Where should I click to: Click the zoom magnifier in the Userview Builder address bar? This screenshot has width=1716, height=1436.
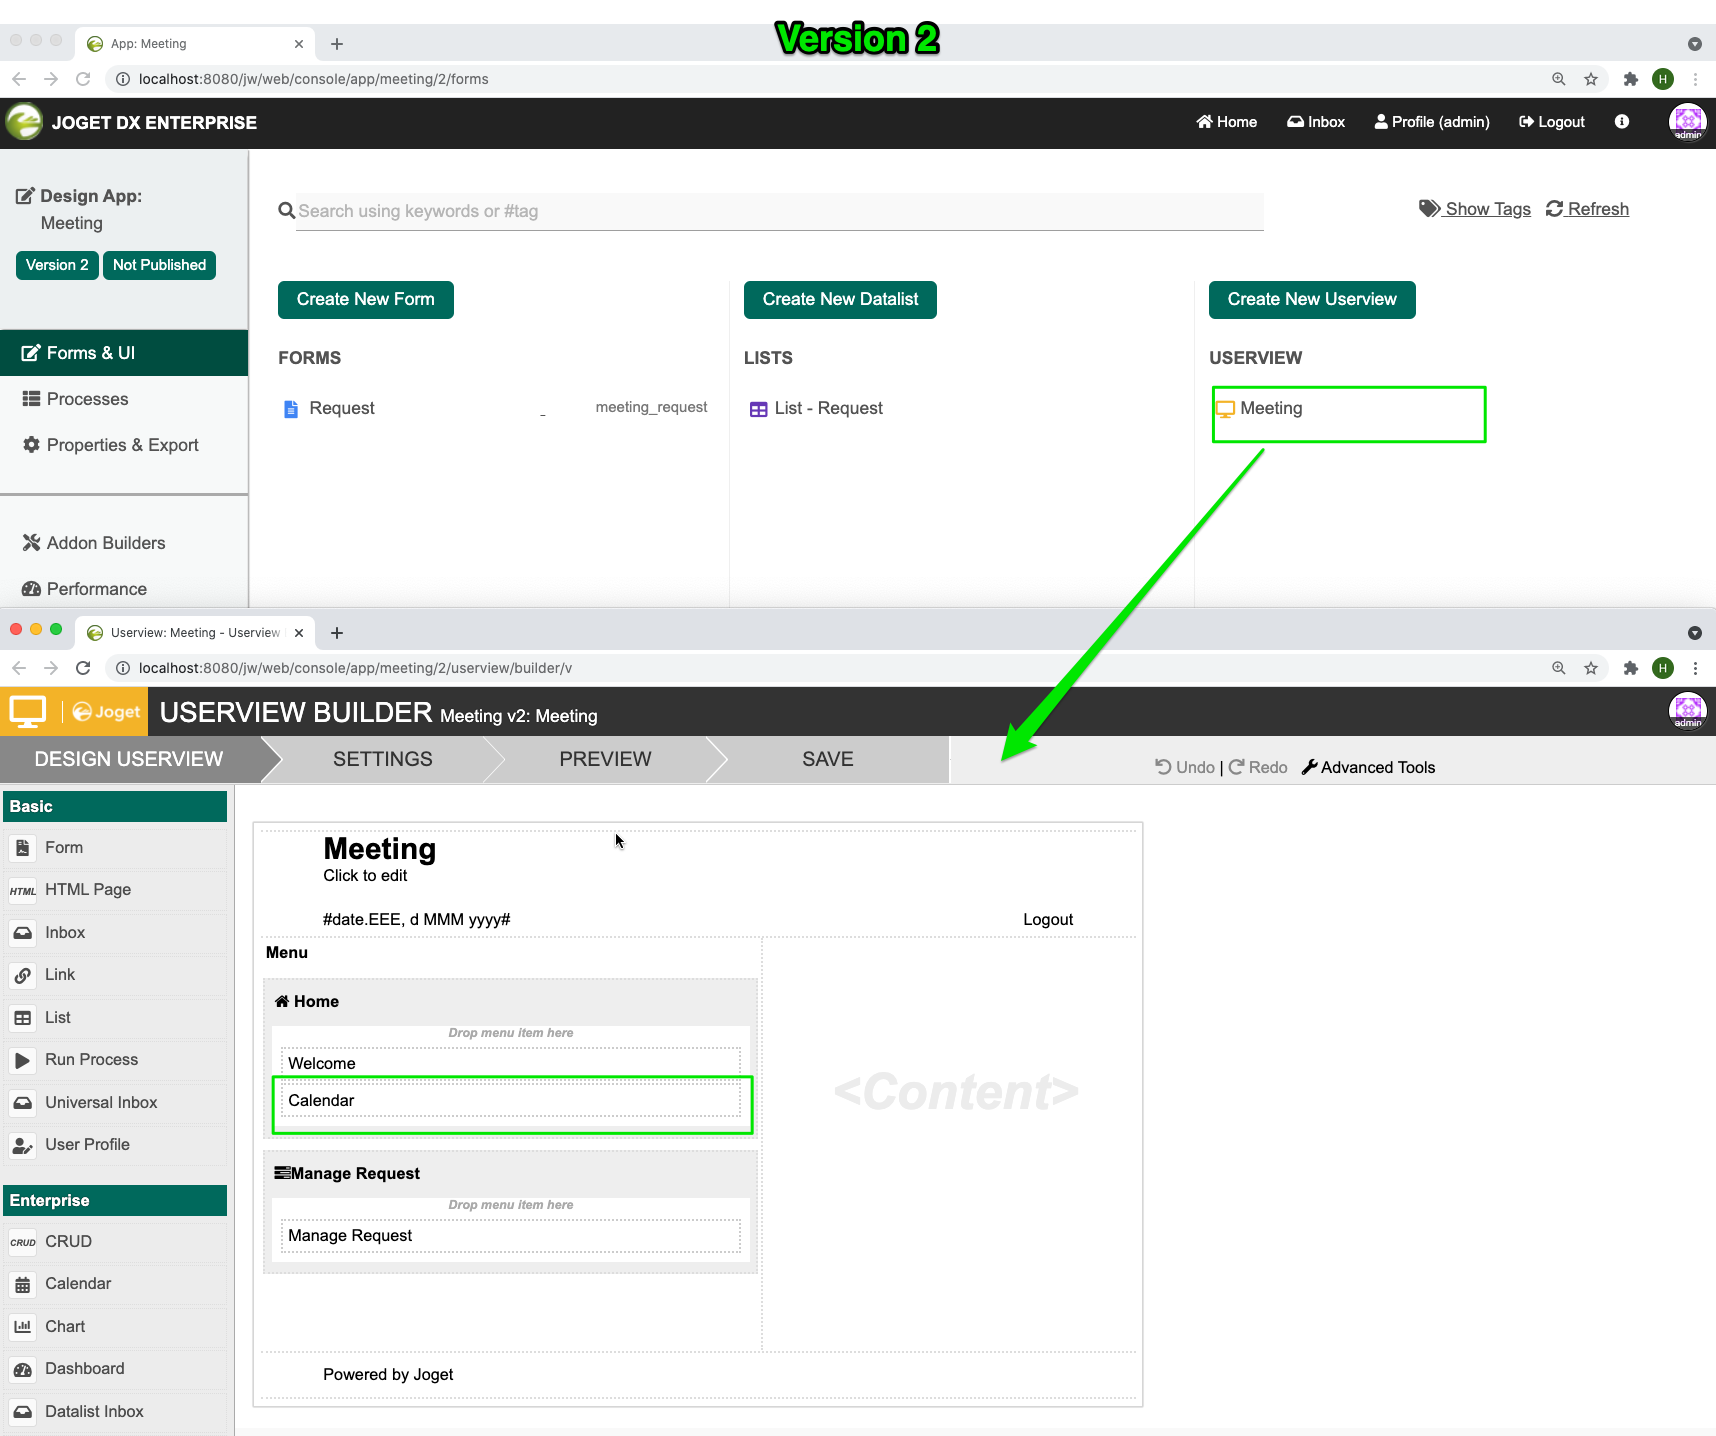tap(1559, 668)
